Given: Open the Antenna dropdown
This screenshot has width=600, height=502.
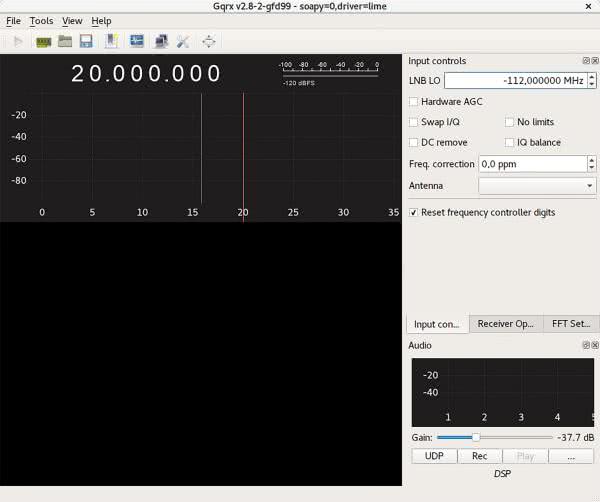Looking at the screenshot, I should click(537, 186).
